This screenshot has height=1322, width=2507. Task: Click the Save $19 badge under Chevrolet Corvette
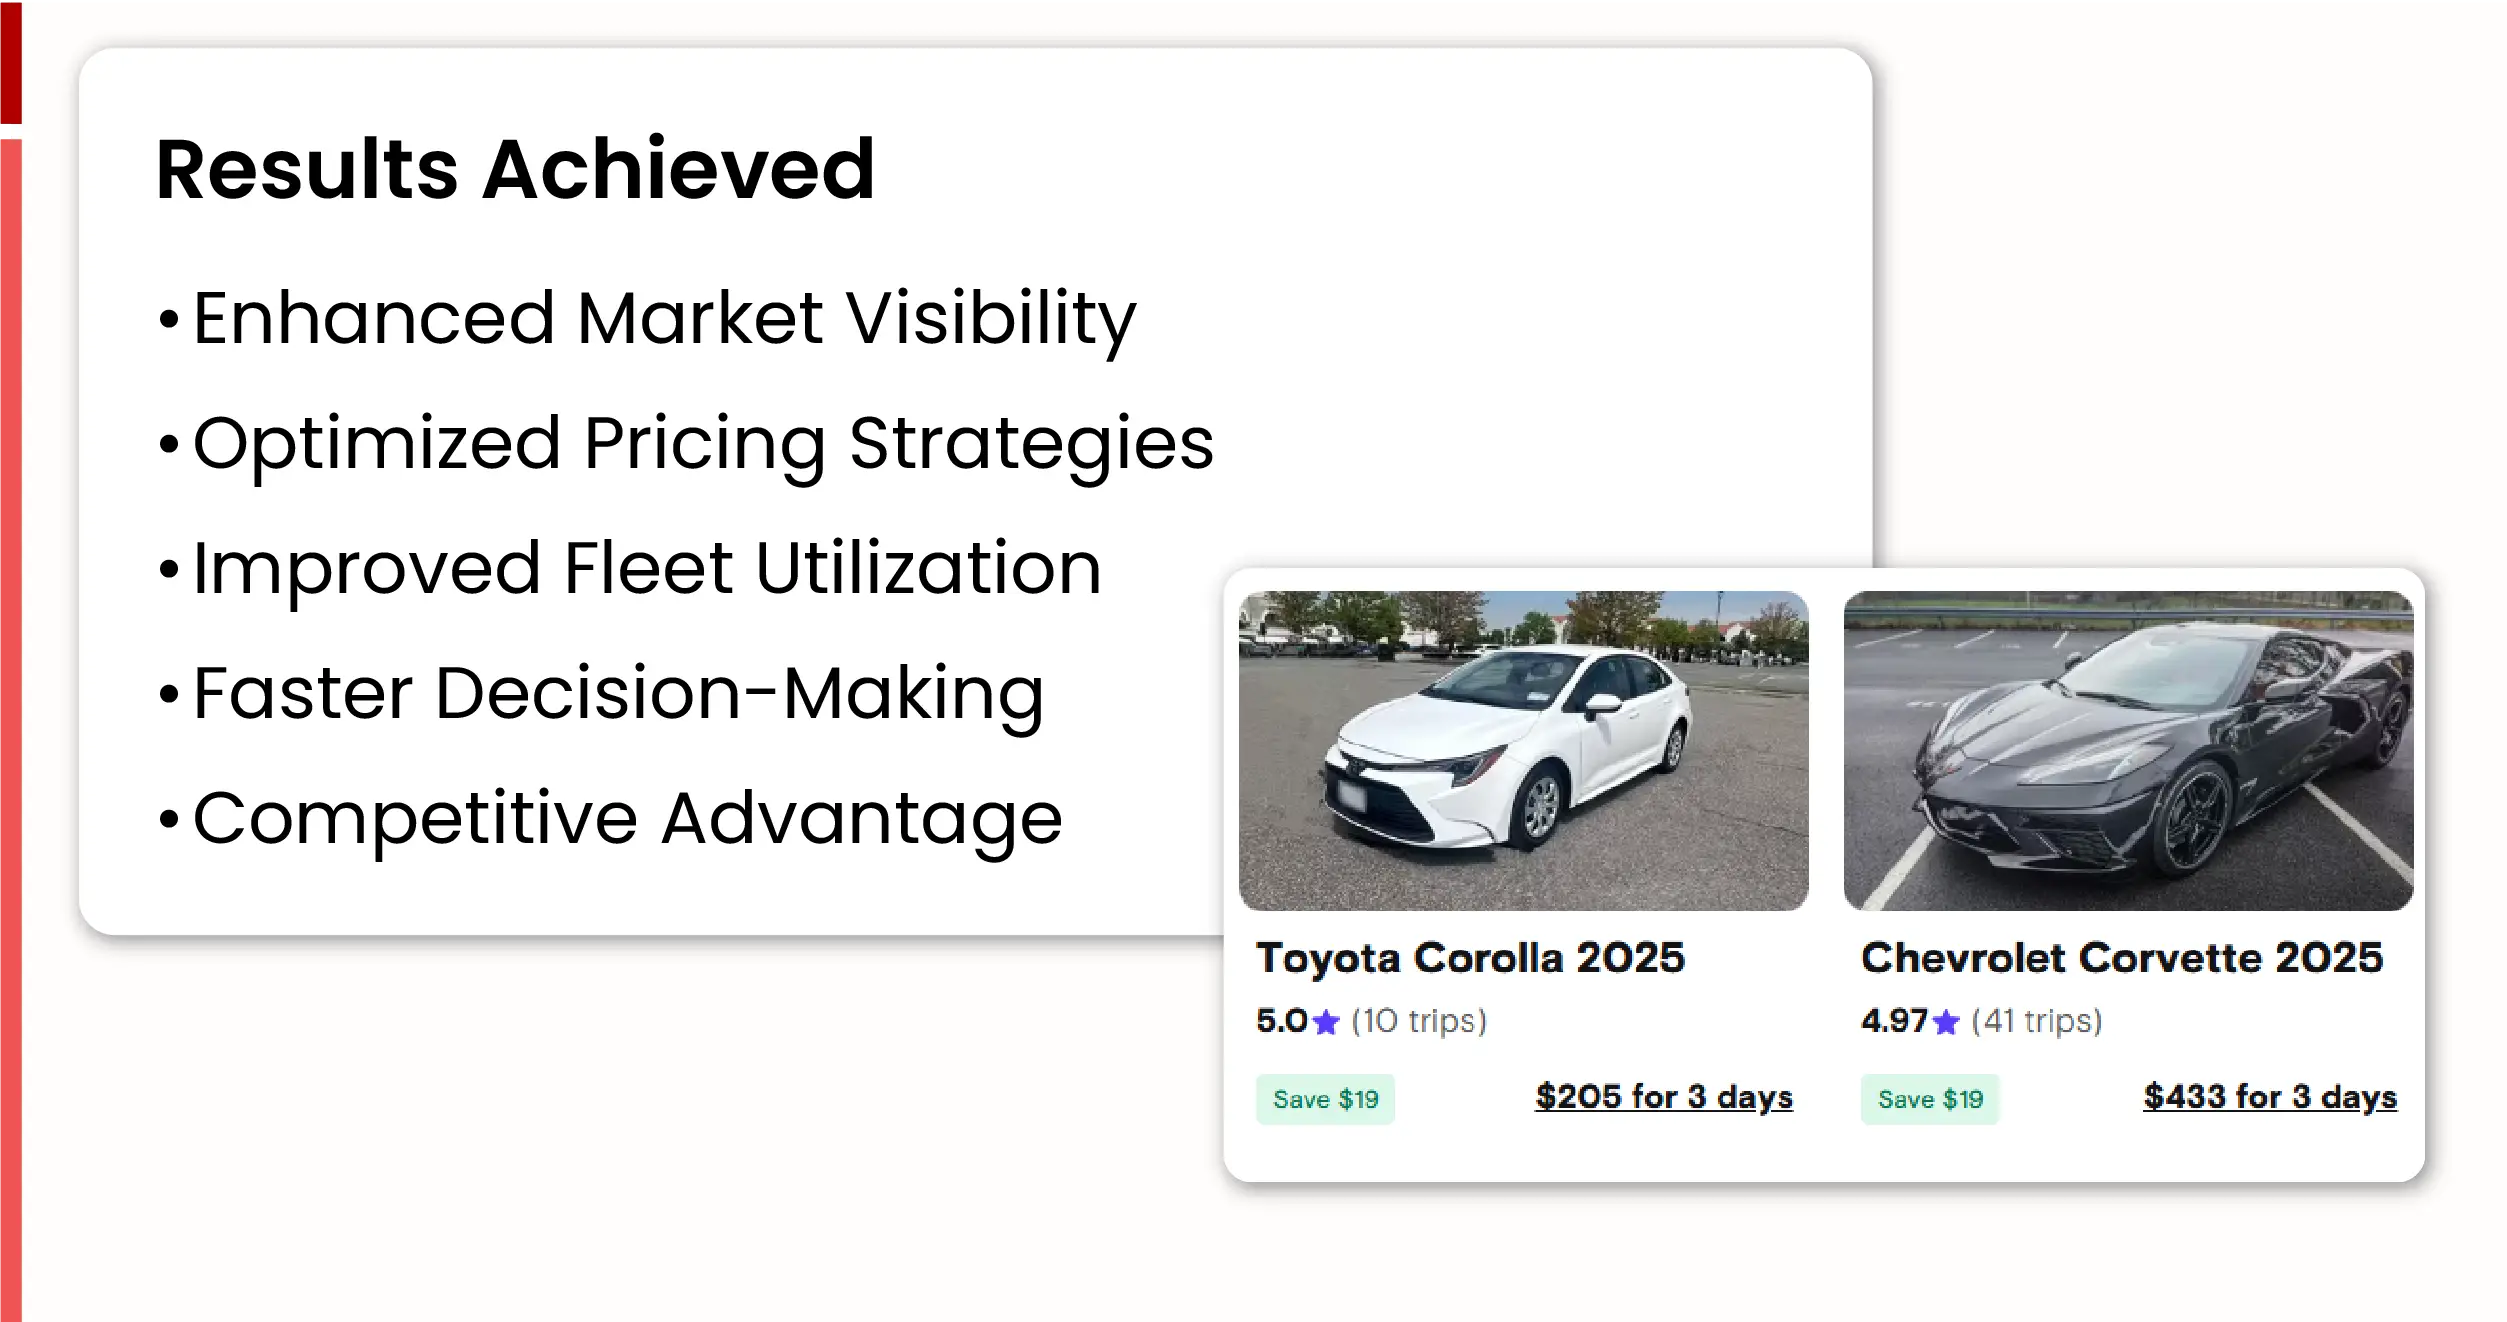[x=1930, y=1099]
